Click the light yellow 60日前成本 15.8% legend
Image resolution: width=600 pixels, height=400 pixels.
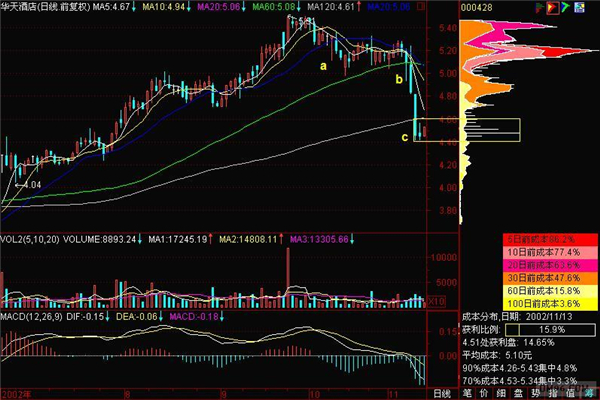[550, 291]
